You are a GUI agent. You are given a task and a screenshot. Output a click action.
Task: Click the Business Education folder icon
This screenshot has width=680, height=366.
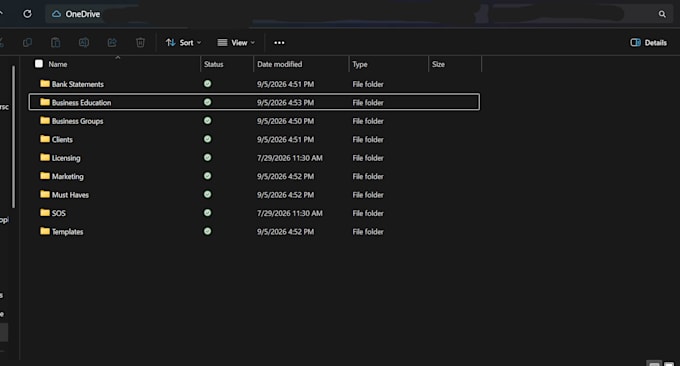[x=45, y=102]
